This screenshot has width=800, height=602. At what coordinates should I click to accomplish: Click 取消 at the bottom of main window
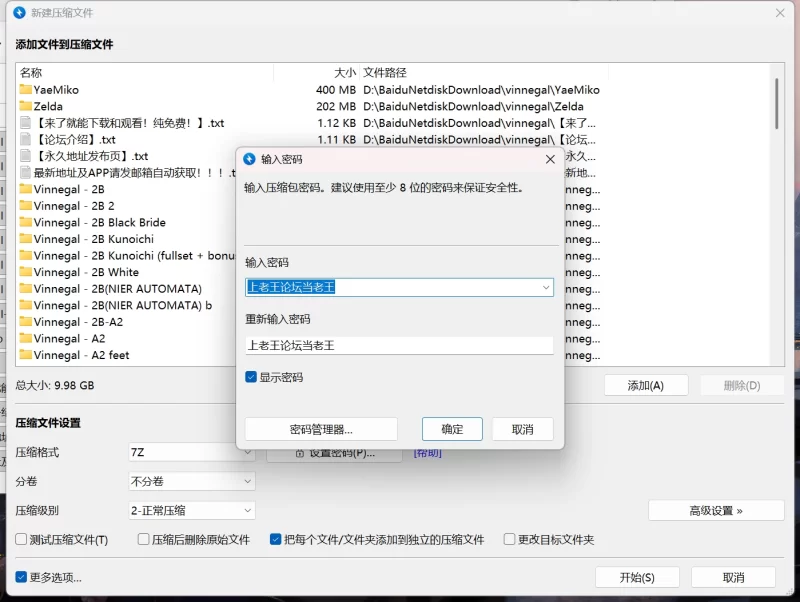[733, 577]
